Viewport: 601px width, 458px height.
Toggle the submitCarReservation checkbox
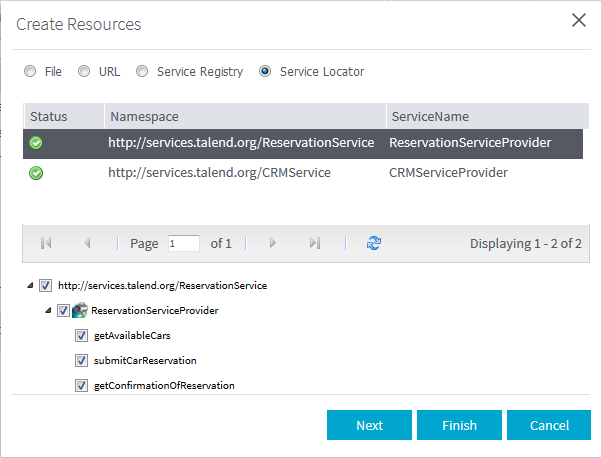[82, 360]
